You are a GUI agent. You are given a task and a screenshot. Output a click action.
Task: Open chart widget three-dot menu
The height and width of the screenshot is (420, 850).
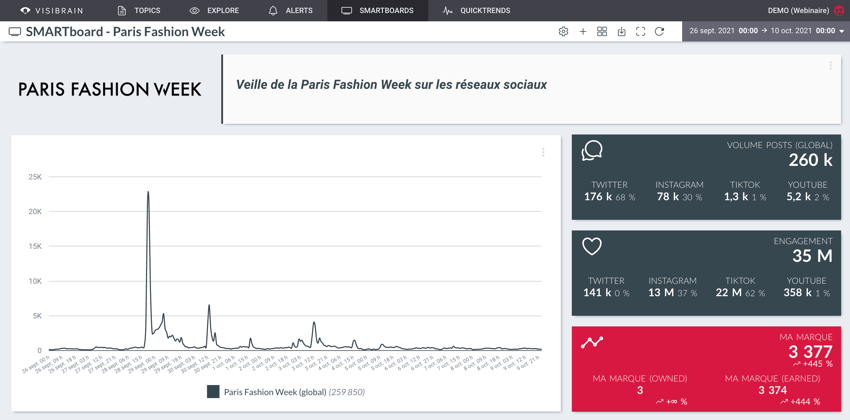543,152
